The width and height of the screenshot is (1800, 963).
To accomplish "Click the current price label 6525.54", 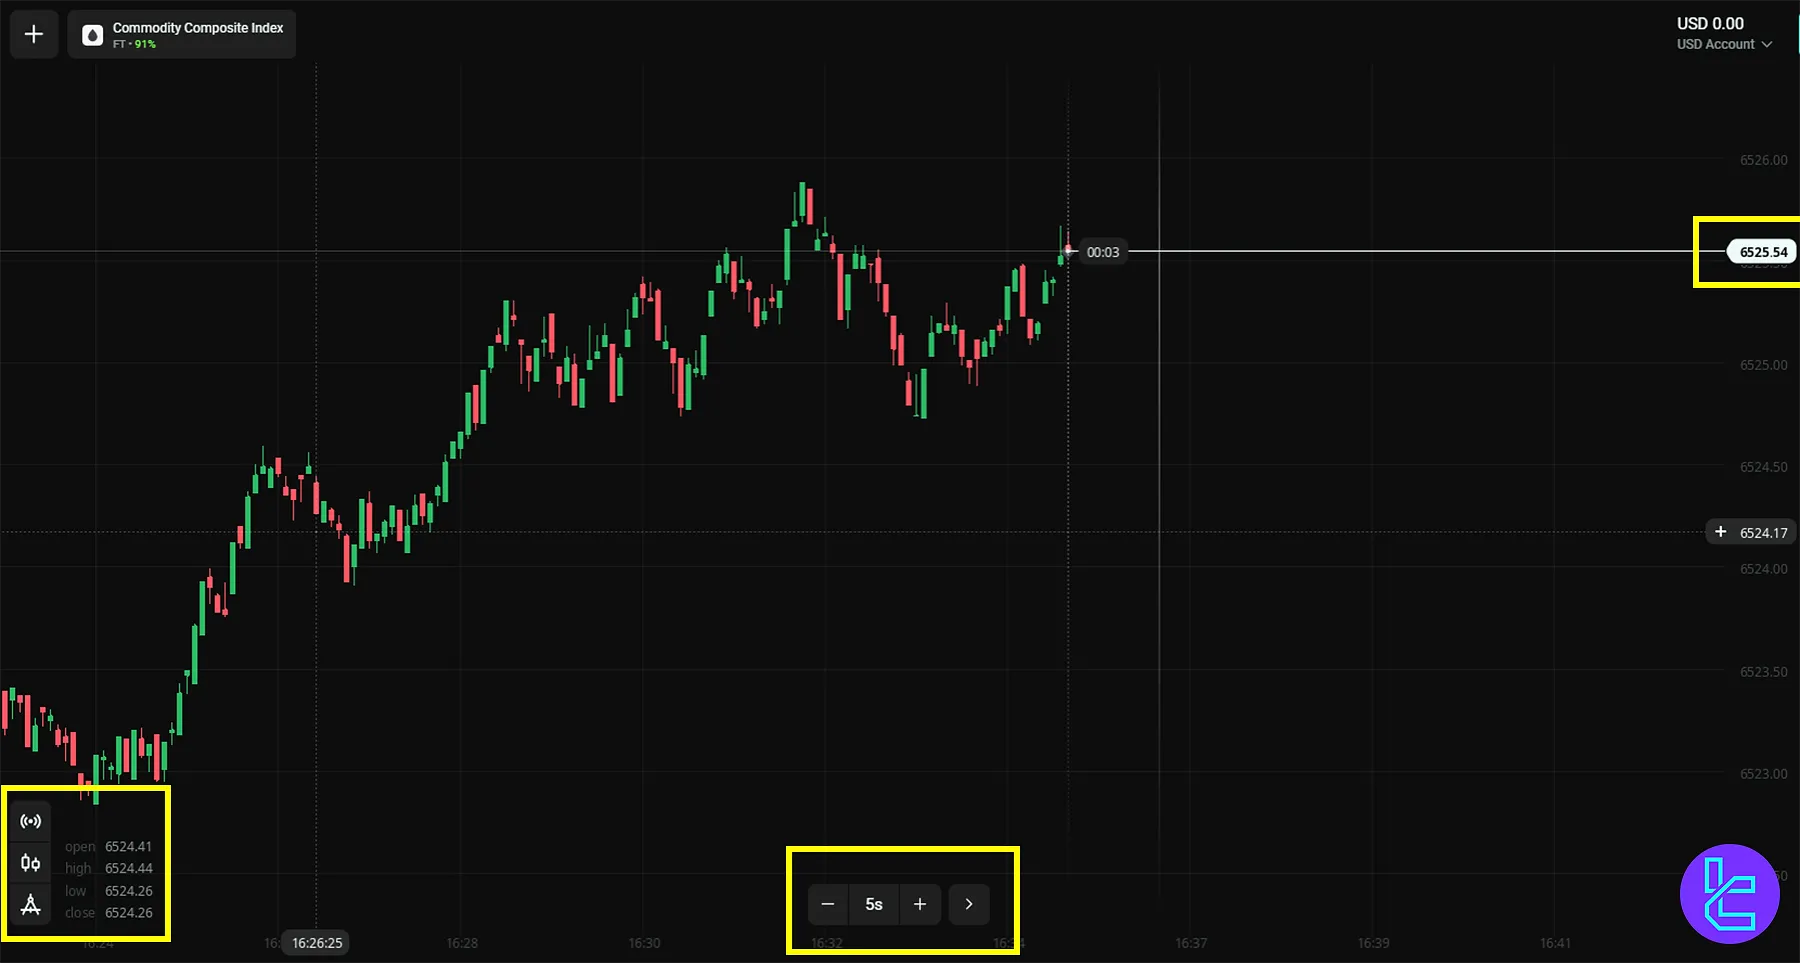I will pos(1762,252).
